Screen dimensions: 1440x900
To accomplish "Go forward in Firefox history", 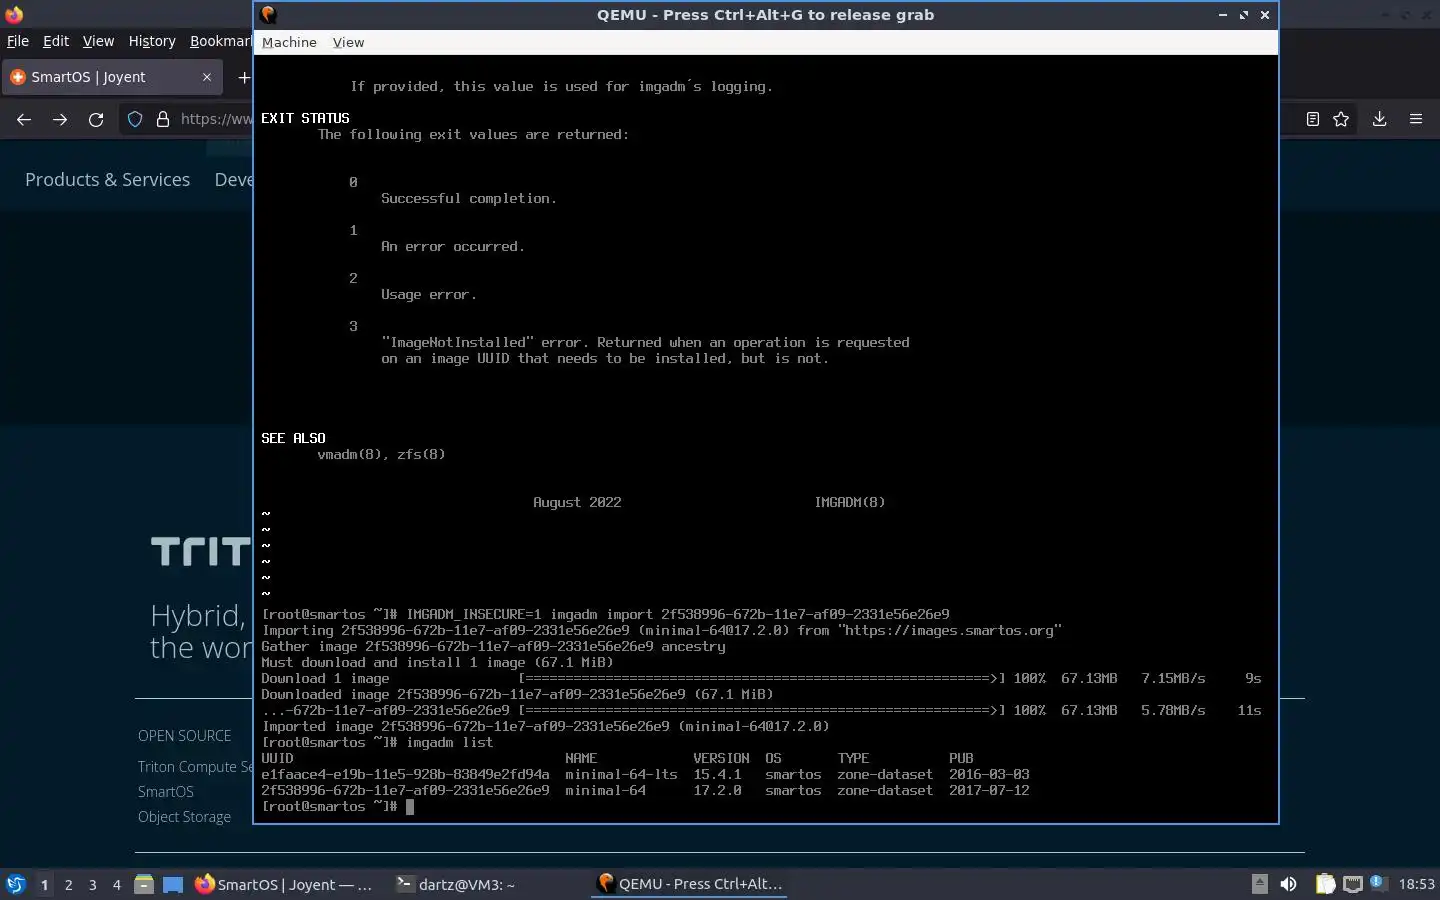I will pos(60,119).
